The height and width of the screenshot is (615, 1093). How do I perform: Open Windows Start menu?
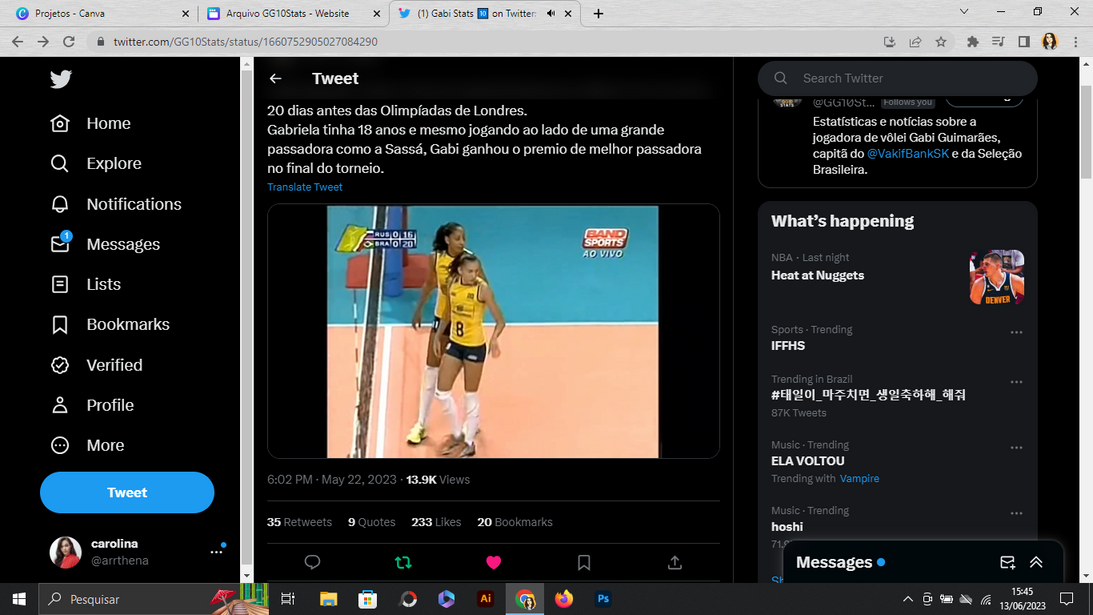[x=19, y=599]
